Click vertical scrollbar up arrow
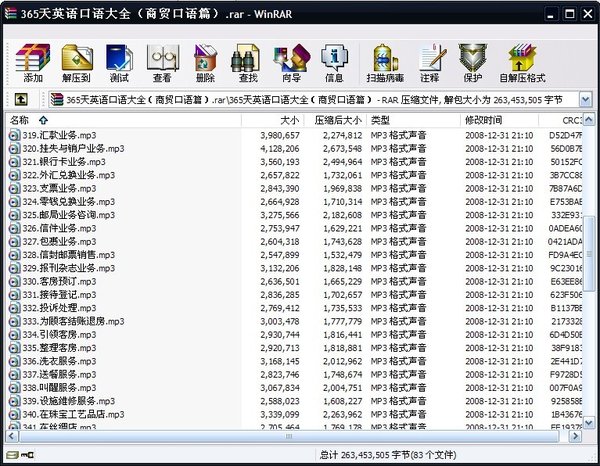600x466 pixels. point(589,120)
